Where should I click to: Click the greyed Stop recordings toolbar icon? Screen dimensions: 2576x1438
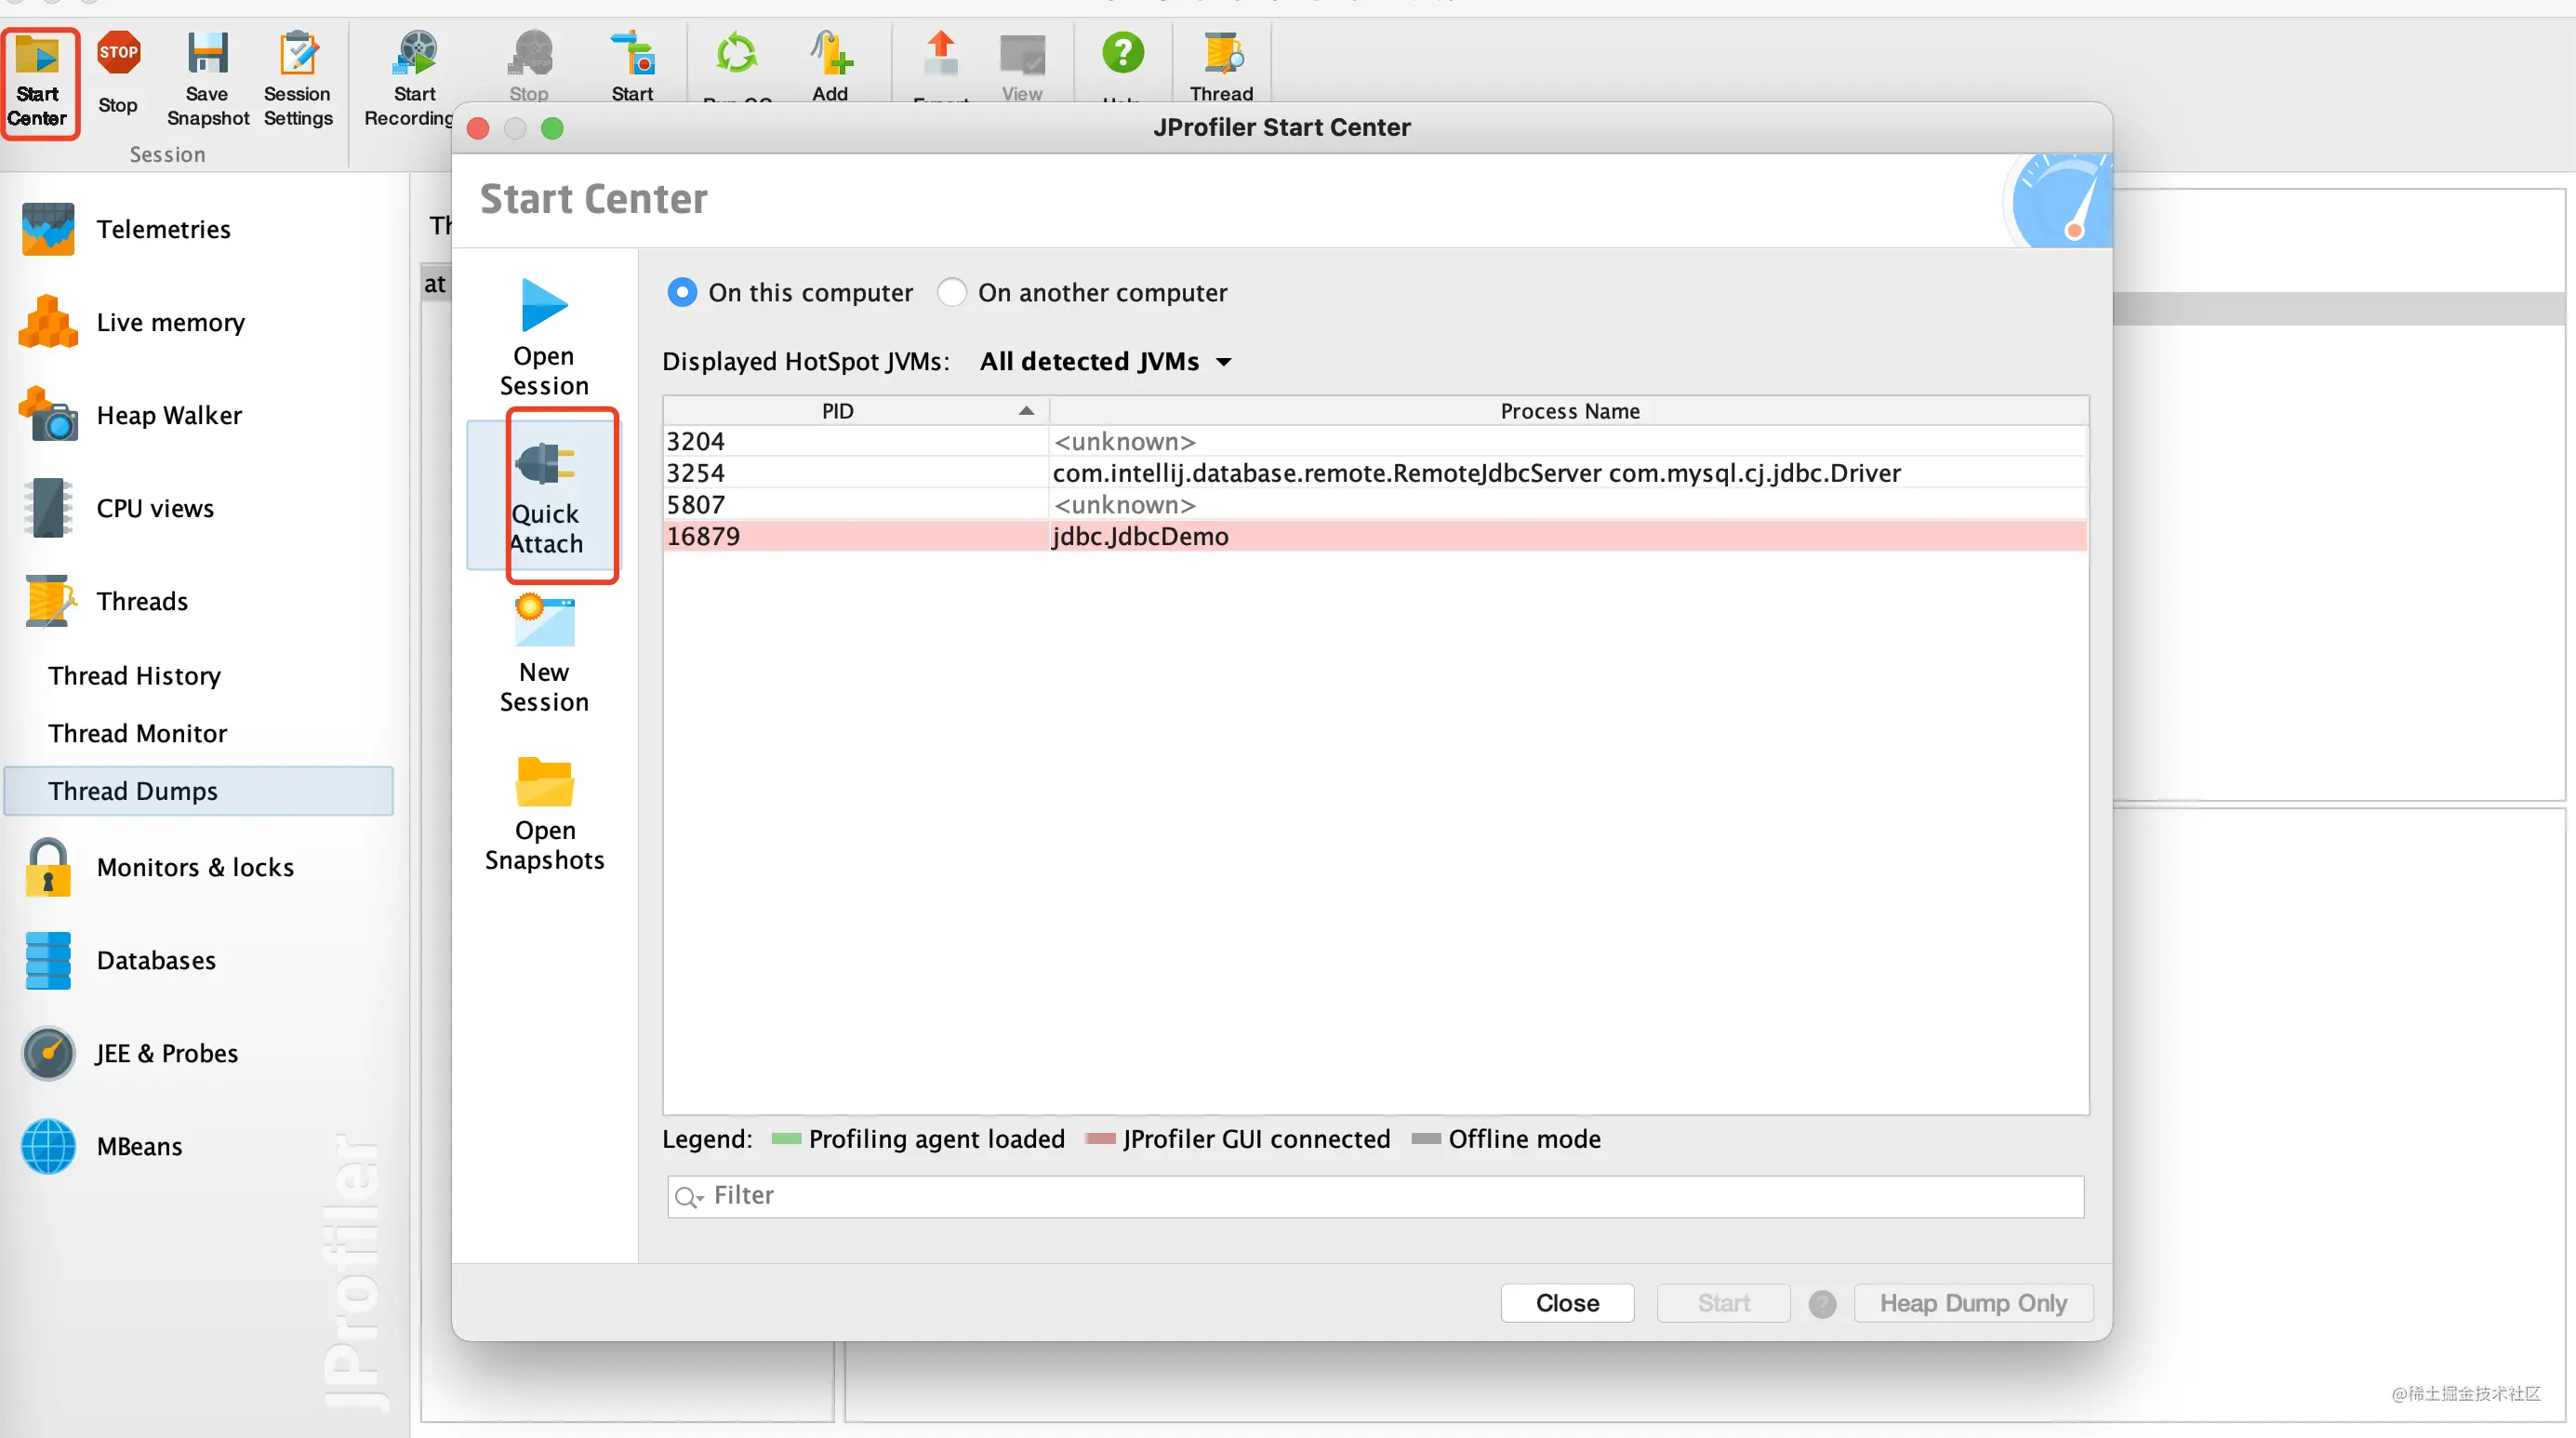tap(529, 54)
